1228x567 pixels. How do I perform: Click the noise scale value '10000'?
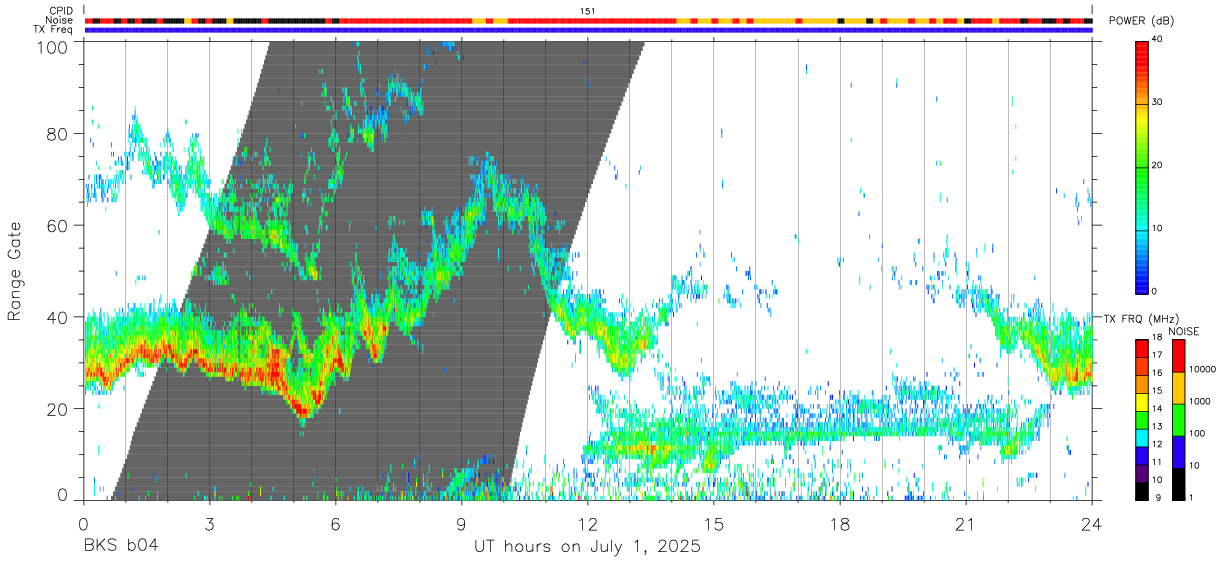[1202, 369]
